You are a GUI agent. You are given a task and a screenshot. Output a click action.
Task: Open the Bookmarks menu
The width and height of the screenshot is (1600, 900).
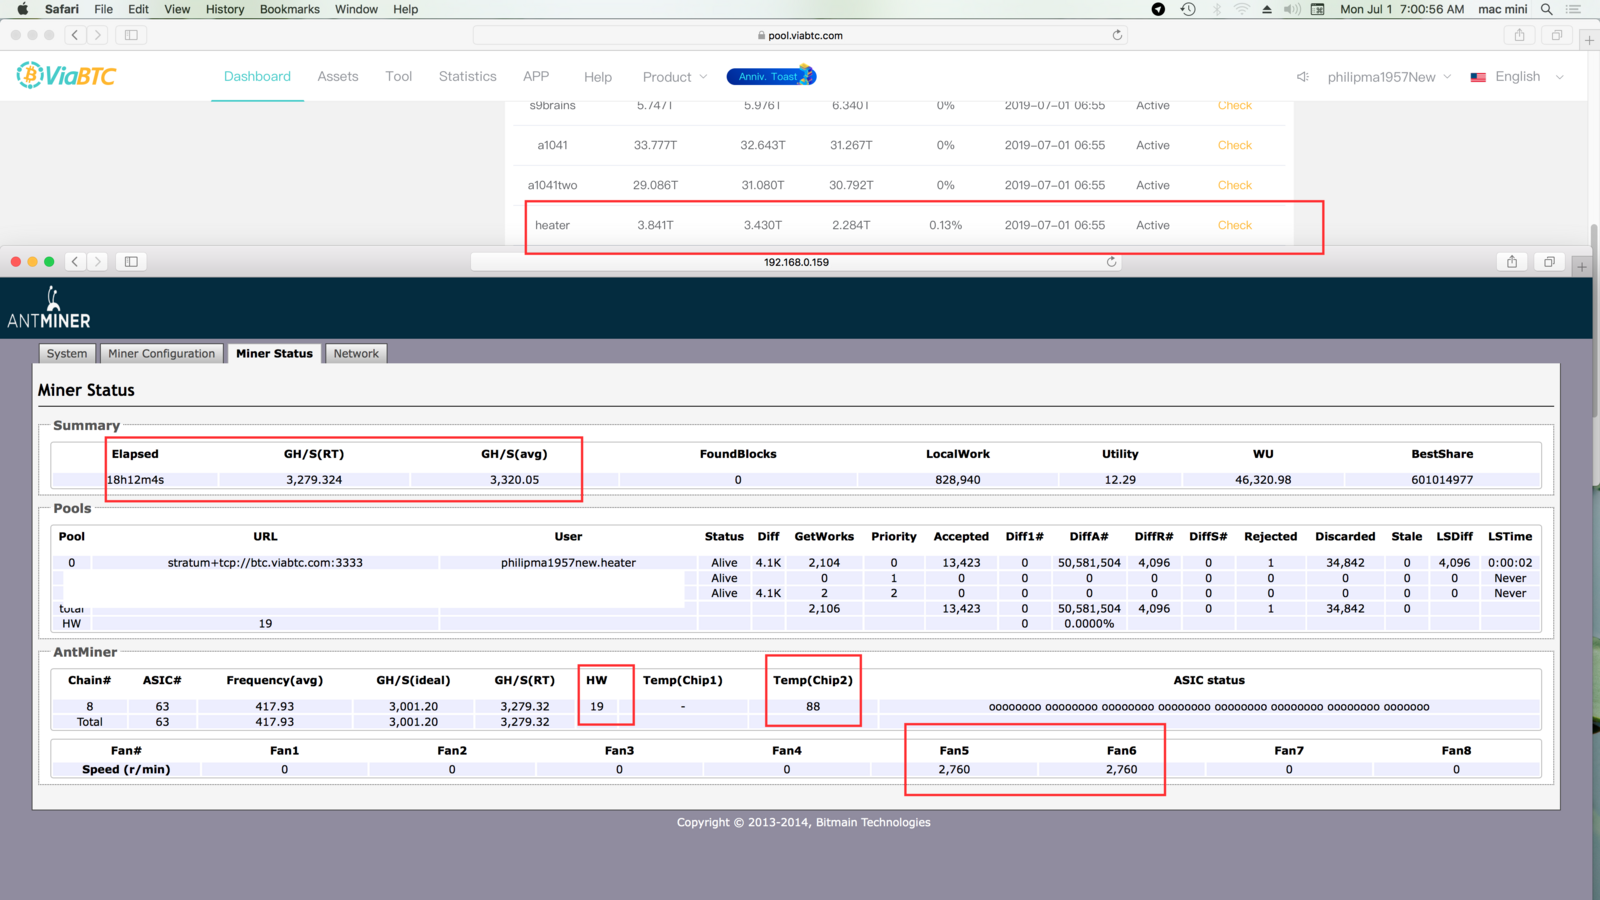pyautogui.click(x=290, y=9)
